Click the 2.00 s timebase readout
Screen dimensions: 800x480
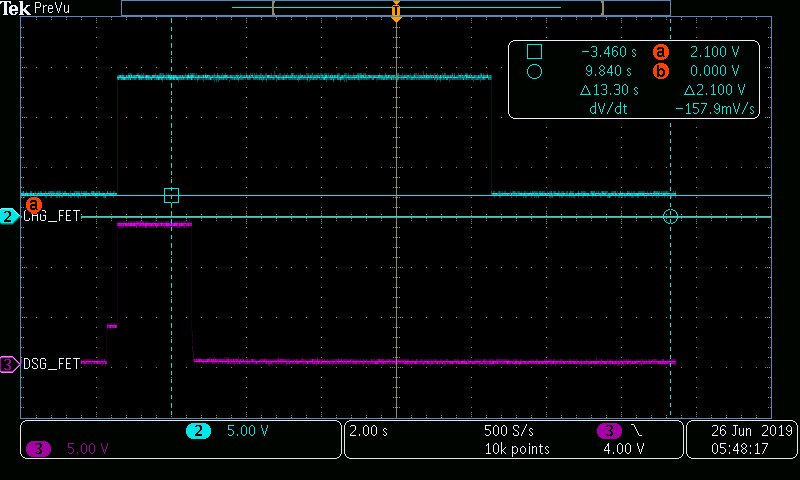(x=368, y=431)
